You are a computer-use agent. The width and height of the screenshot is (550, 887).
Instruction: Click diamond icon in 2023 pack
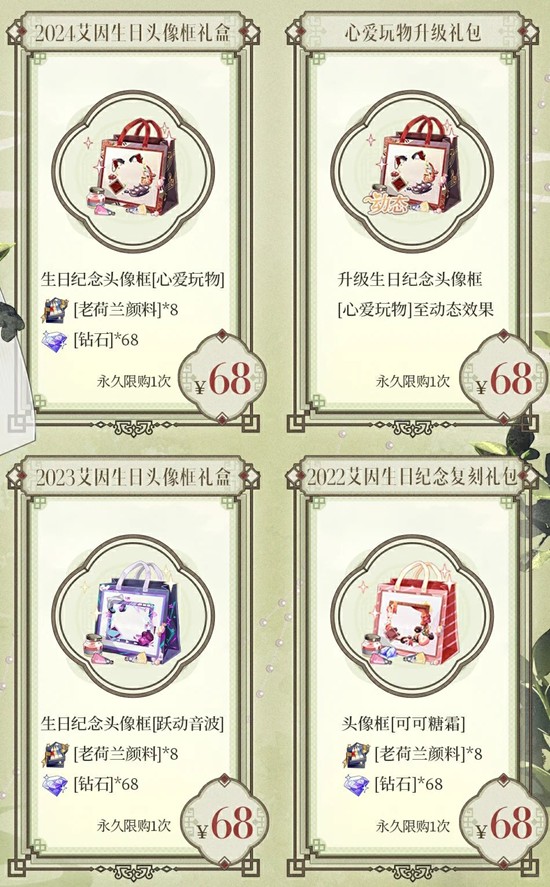[x=55, y=785]
